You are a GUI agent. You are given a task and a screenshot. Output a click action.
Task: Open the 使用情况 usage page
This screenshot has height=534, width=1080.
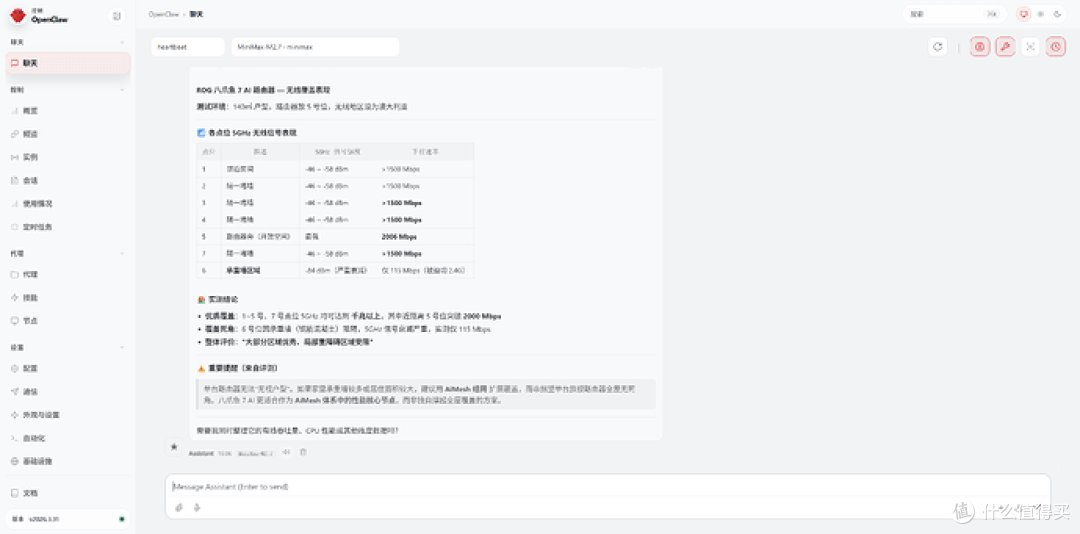(68, 203)
